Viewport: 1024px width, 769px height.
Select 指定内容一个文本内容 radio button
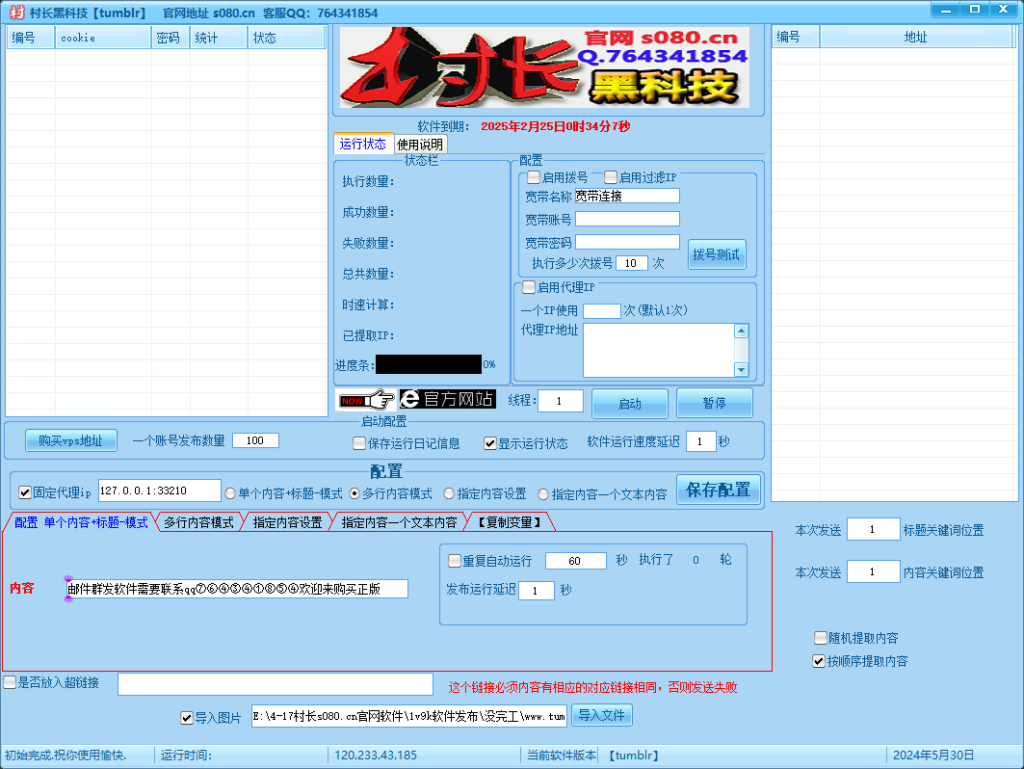543,494
